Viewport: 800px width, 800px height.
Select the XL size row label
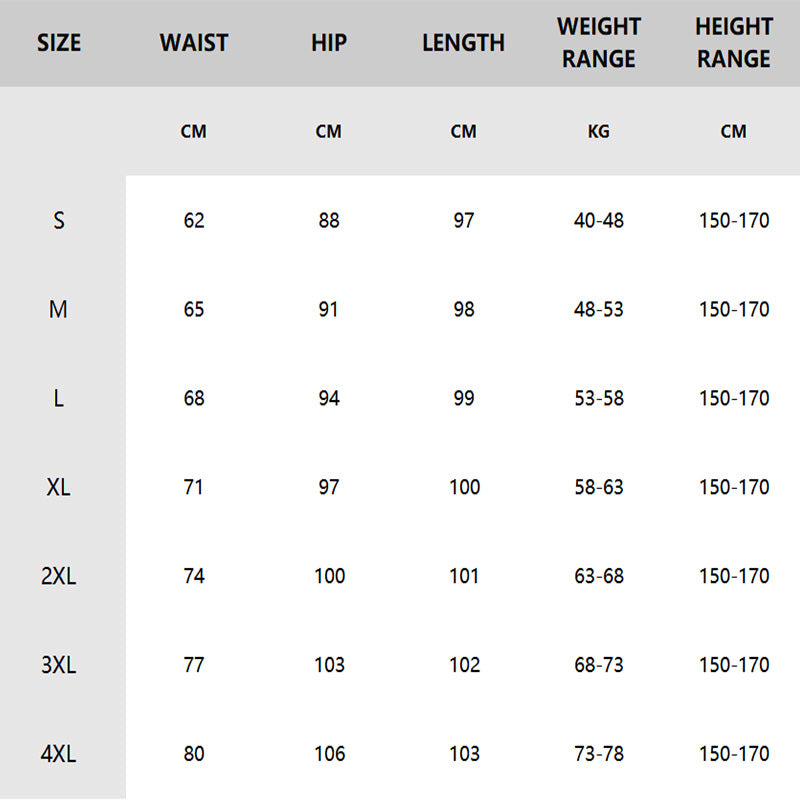(x=59, y=487)
